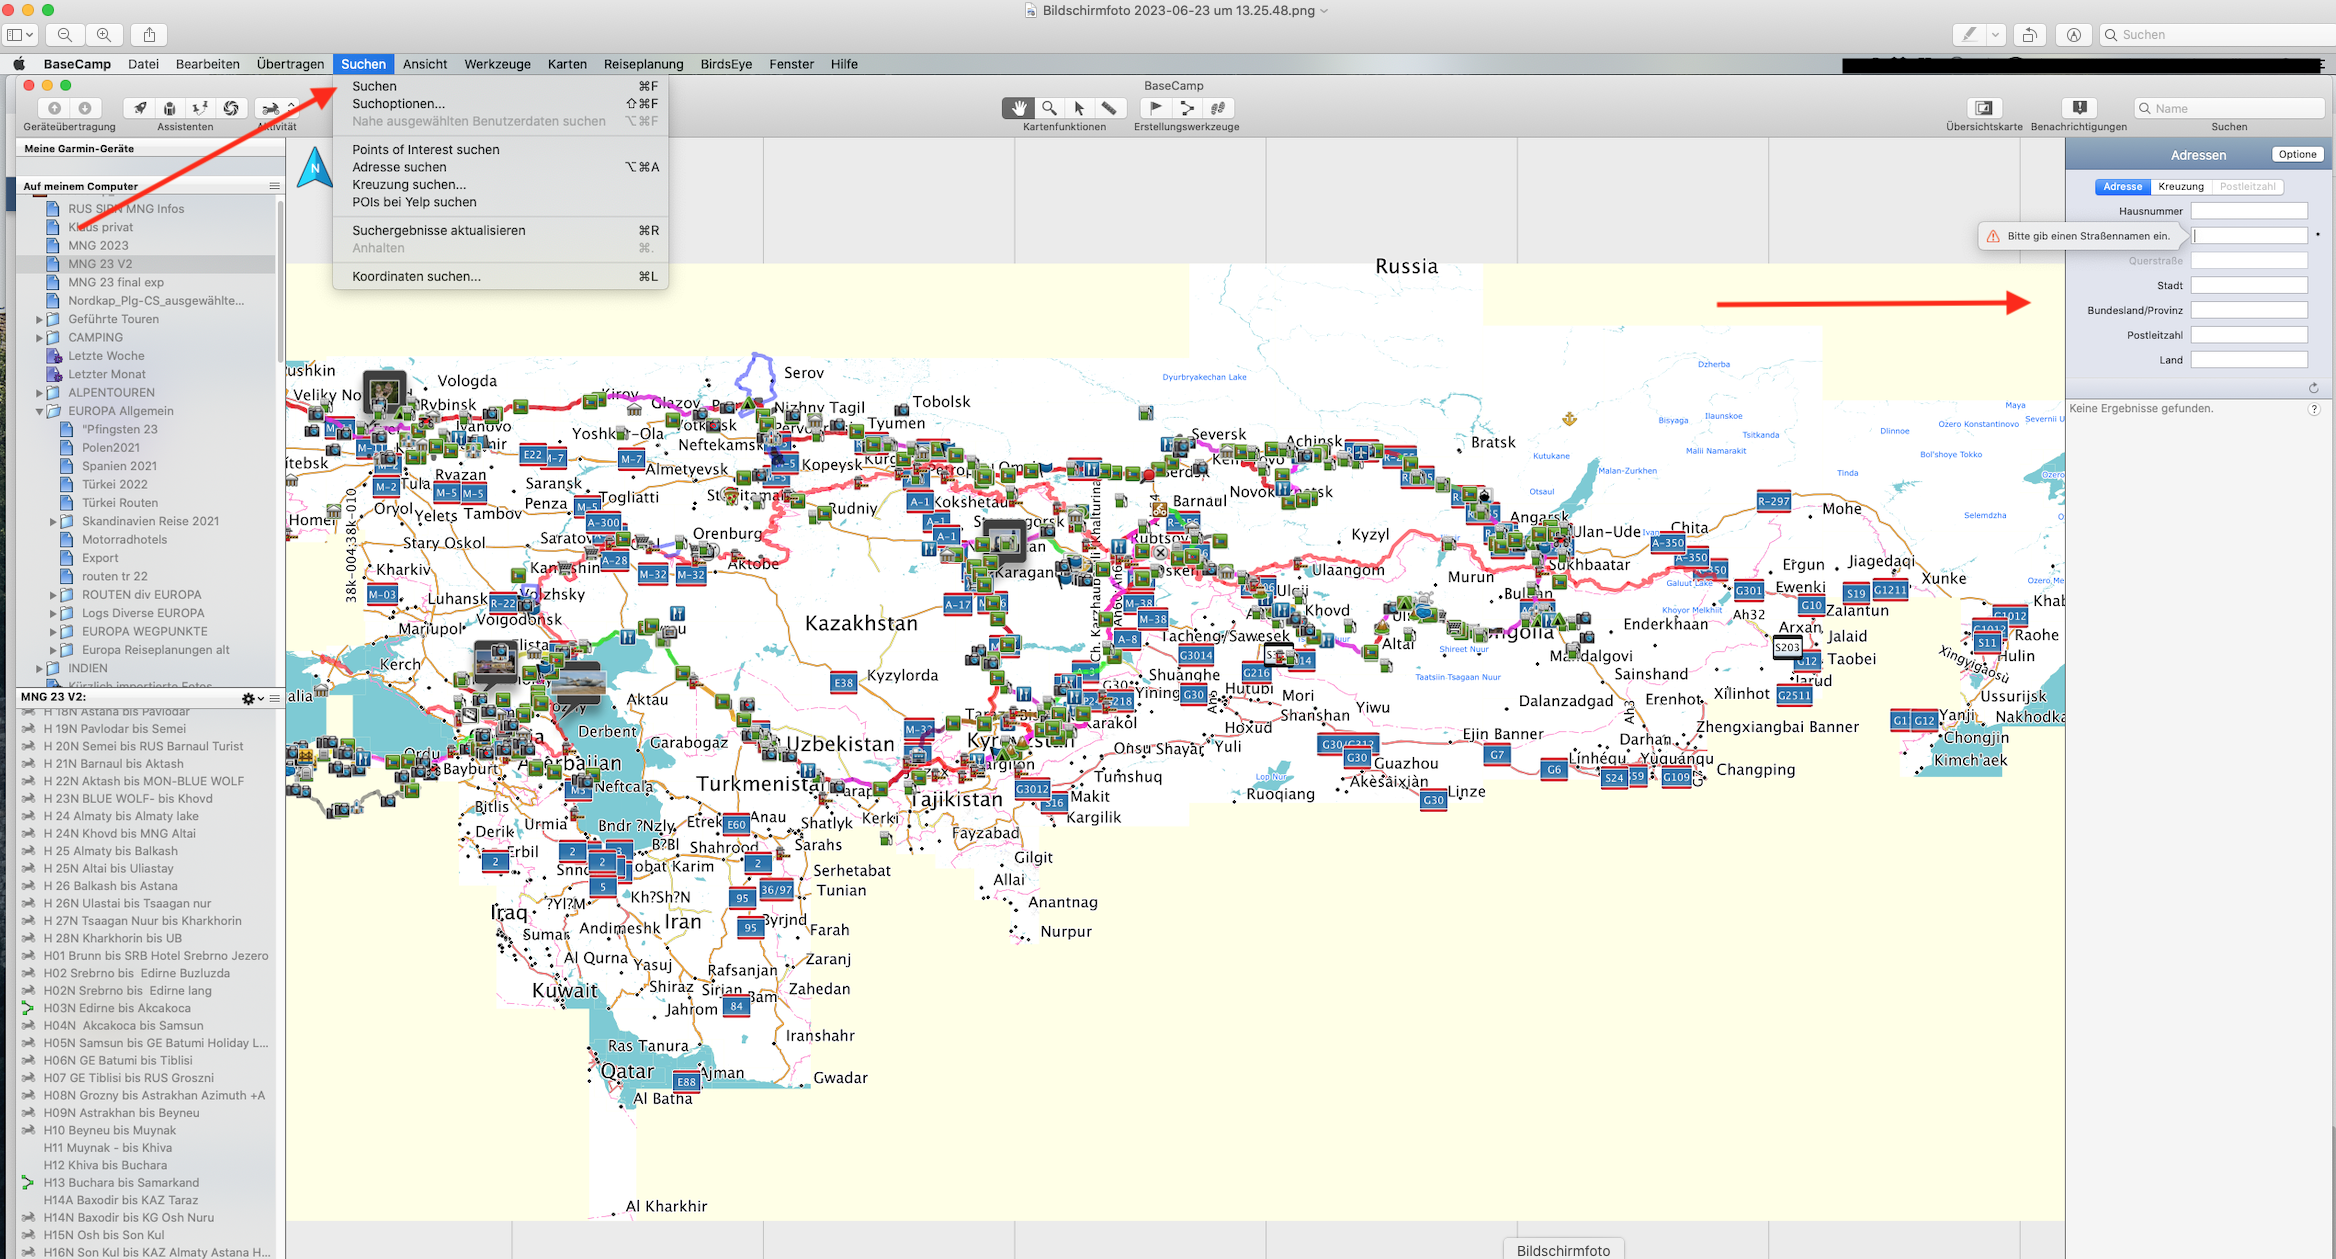Send to device upload arrow icon
Image resolution: width=2336 pixels, height=1259 pixels.
(55, 108)
